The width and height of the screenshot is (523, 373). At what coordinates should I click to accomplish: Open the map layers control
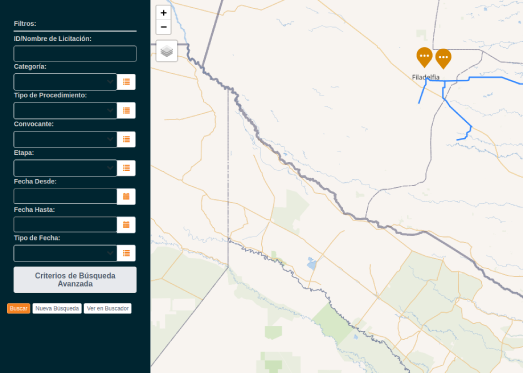coord(166,51)
